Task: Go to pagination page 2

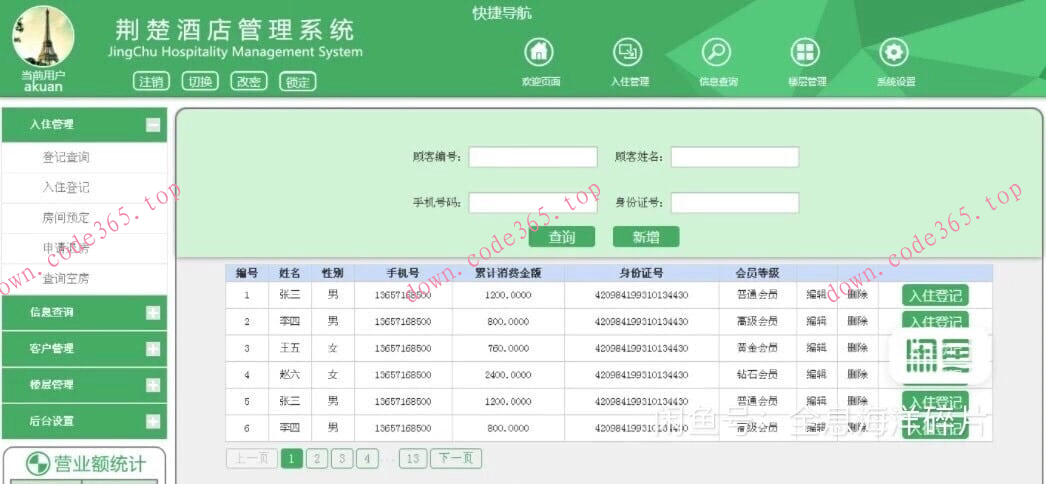Action: pyautogui.click(x=317, y=459)
